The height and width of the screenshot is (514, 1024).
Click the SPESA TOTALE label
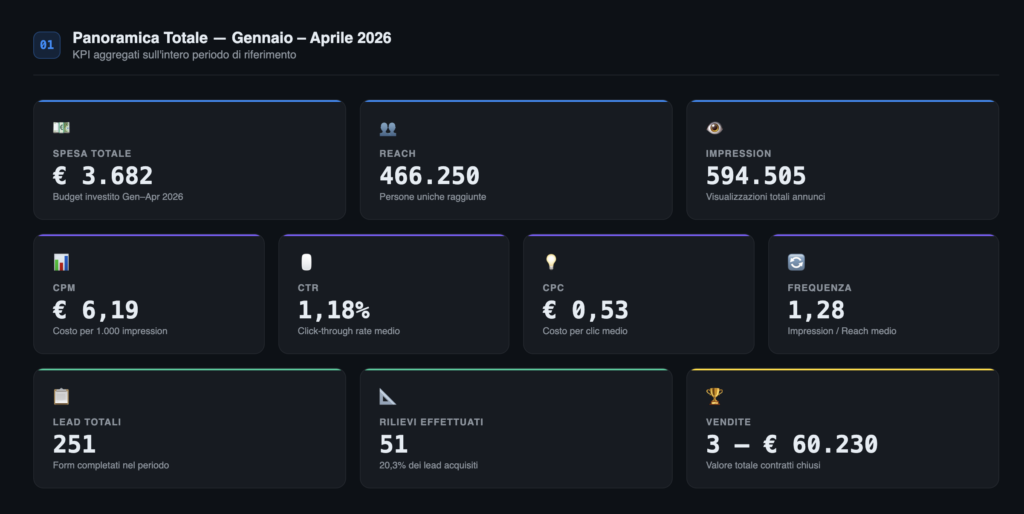pyautogui.click(x=92, y=153)
